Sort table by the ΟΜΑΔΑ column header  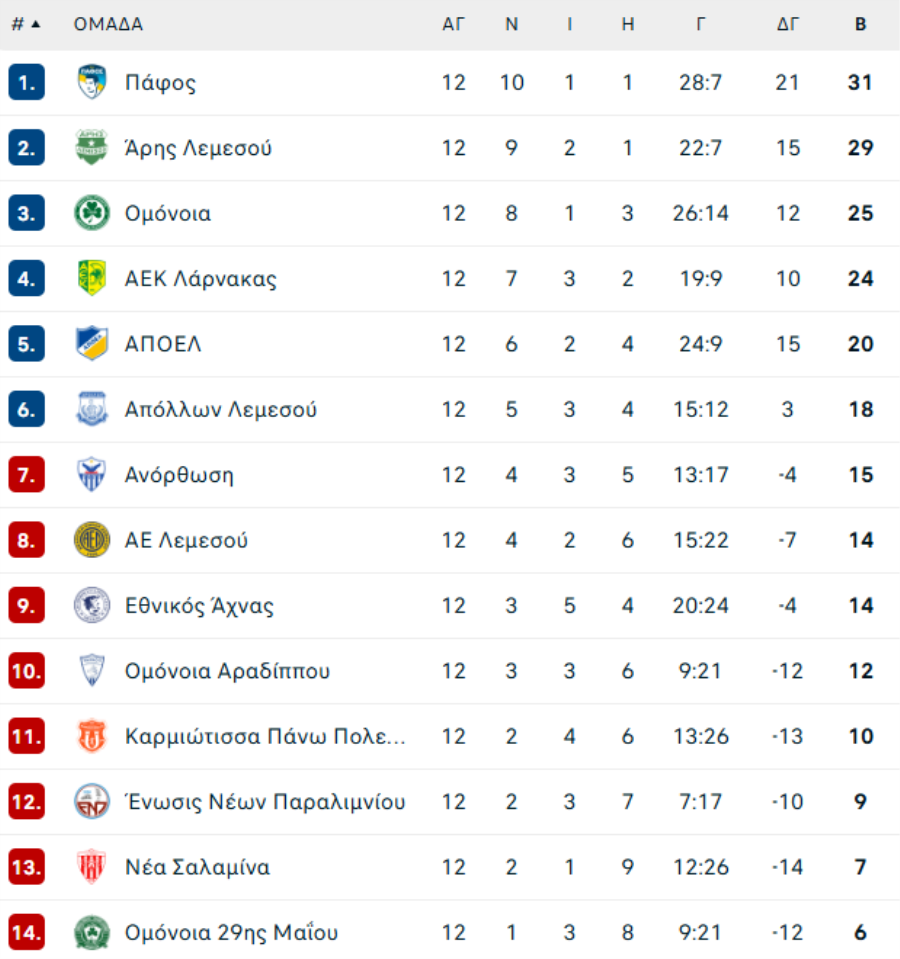coord(108,24)
